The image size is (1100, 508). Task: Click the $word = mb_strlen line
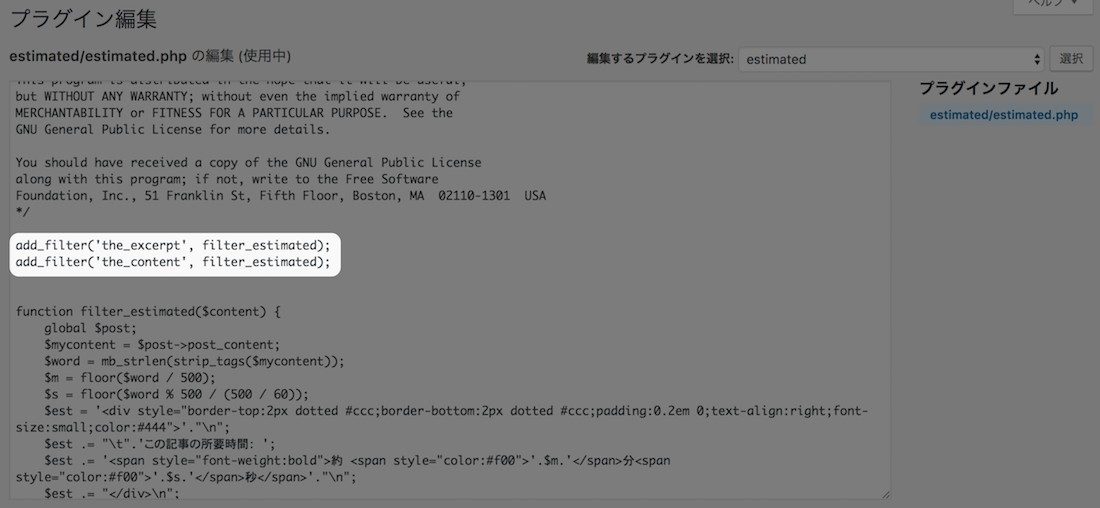coord(194,361)
